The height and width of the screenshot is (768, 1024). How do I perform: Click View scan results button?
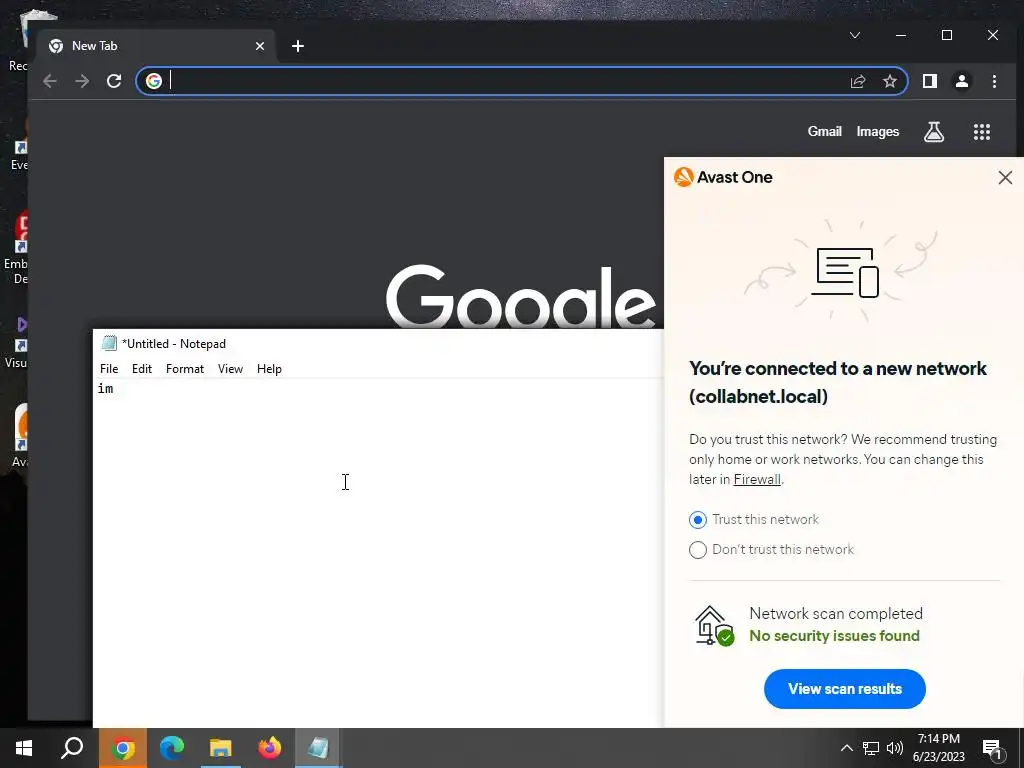844,689
